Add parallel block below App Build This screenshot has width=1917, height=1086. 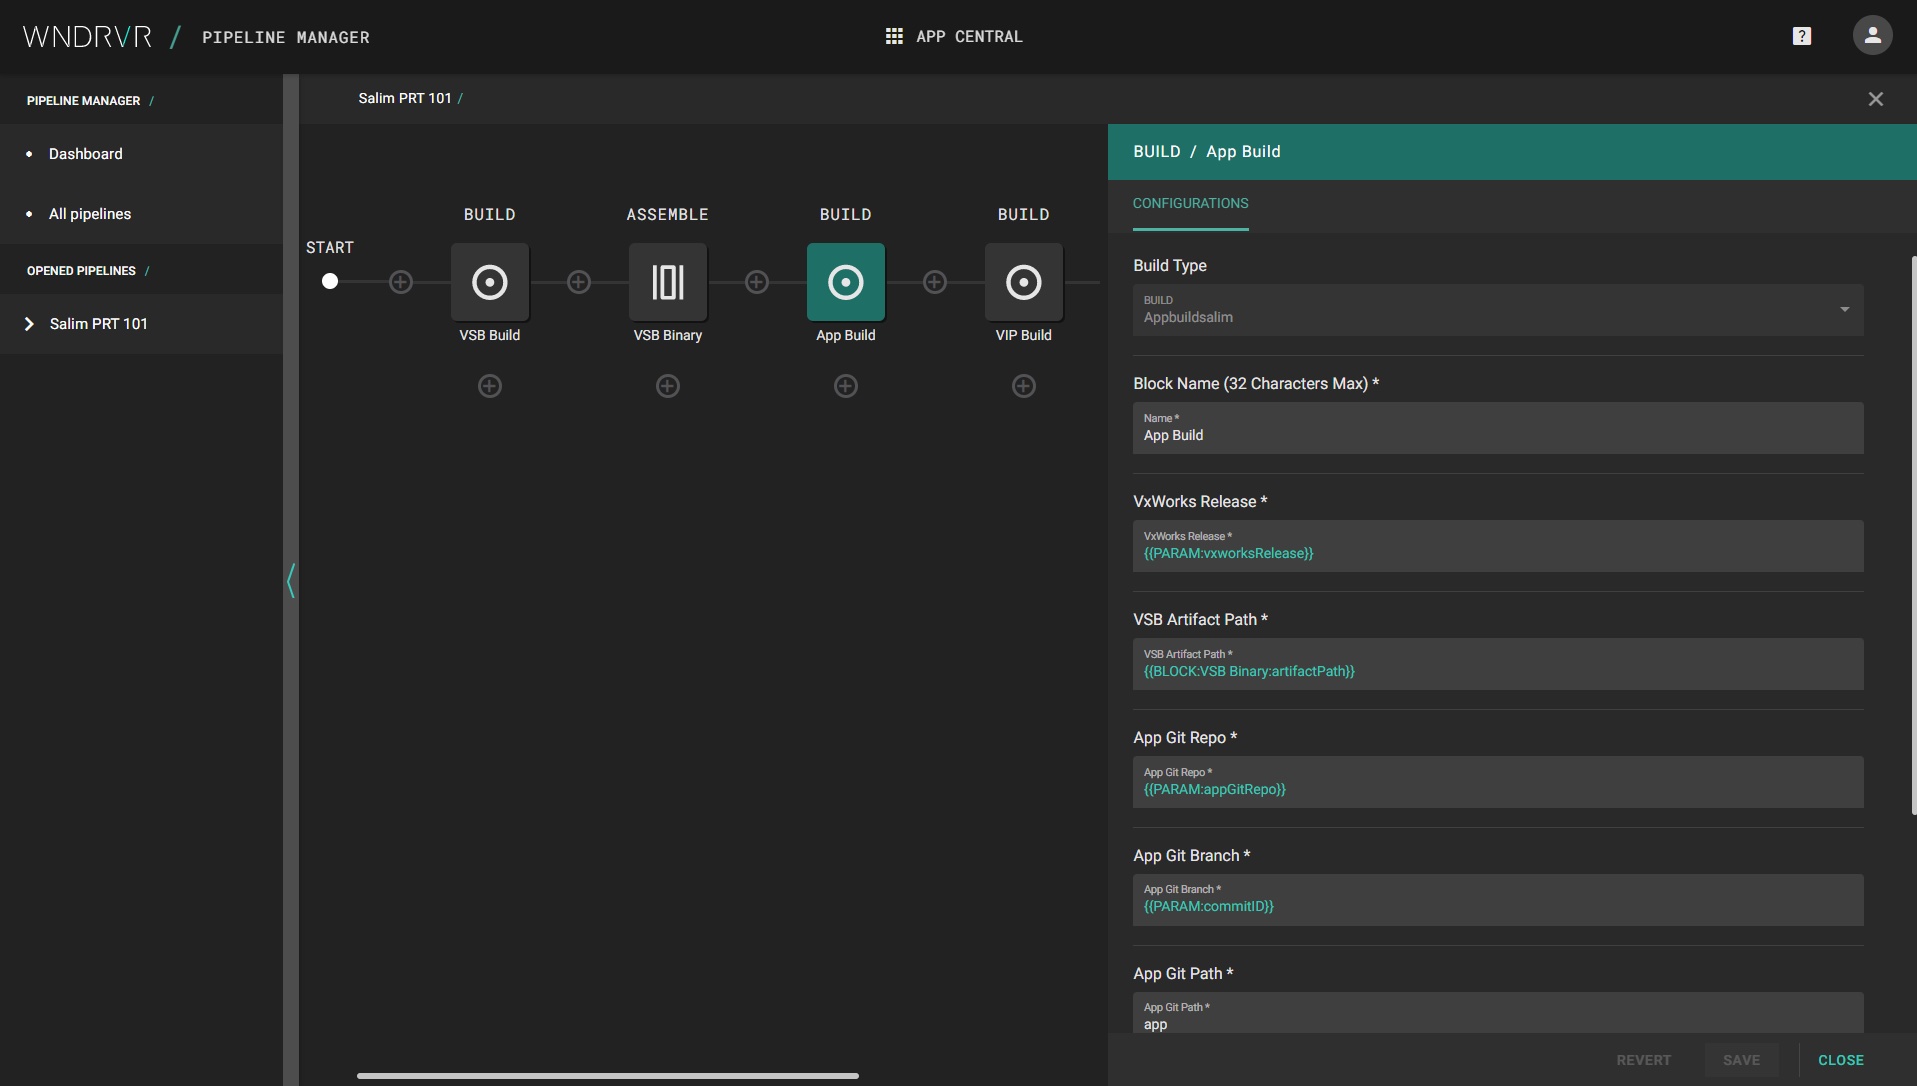[846, 386]
